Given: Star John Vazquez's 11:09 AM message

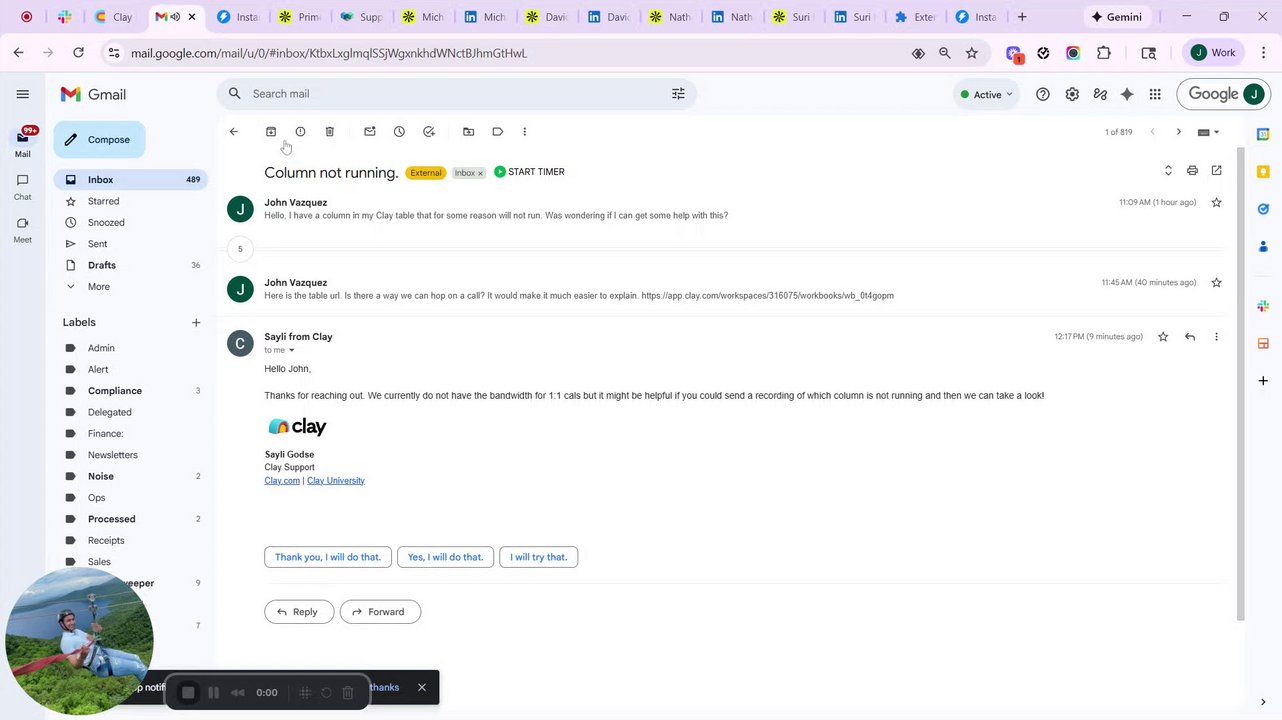Looking at the screenshot, I should (1216, 202).
